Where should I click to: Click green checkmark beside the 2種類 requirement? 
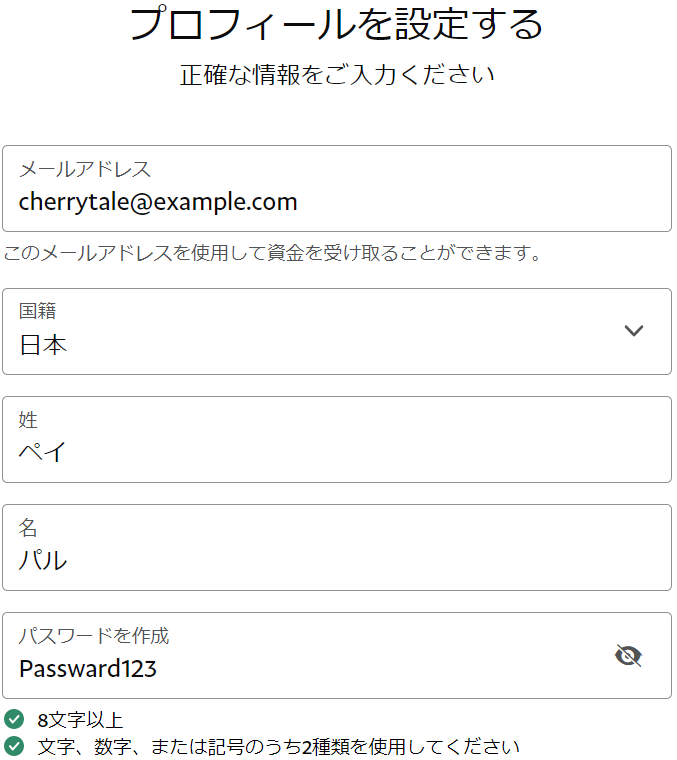(14, 746)
